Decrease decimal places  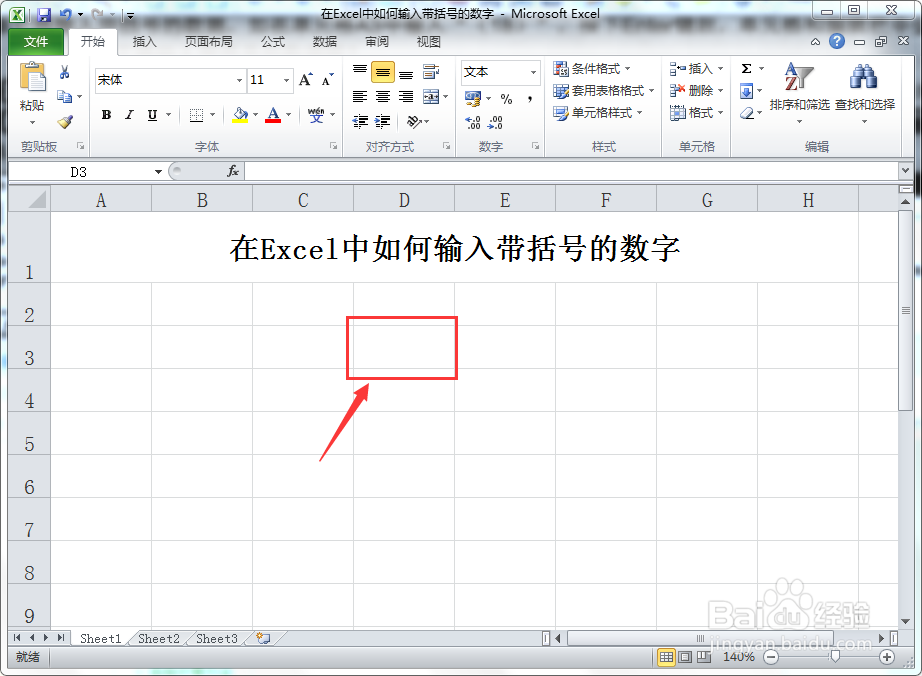[x=496, y=122]
